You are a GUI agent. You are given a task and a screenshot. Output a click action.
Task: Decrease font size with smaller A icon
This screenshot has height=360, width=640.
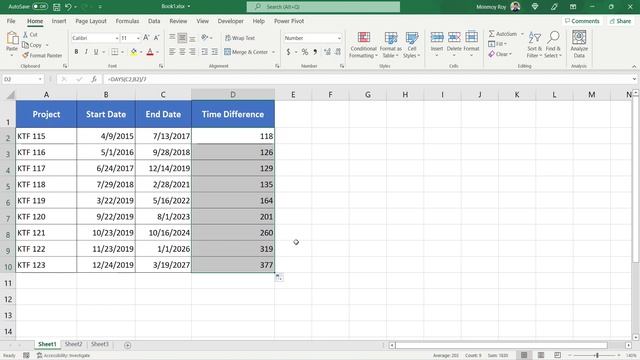(x=156, y=38)
